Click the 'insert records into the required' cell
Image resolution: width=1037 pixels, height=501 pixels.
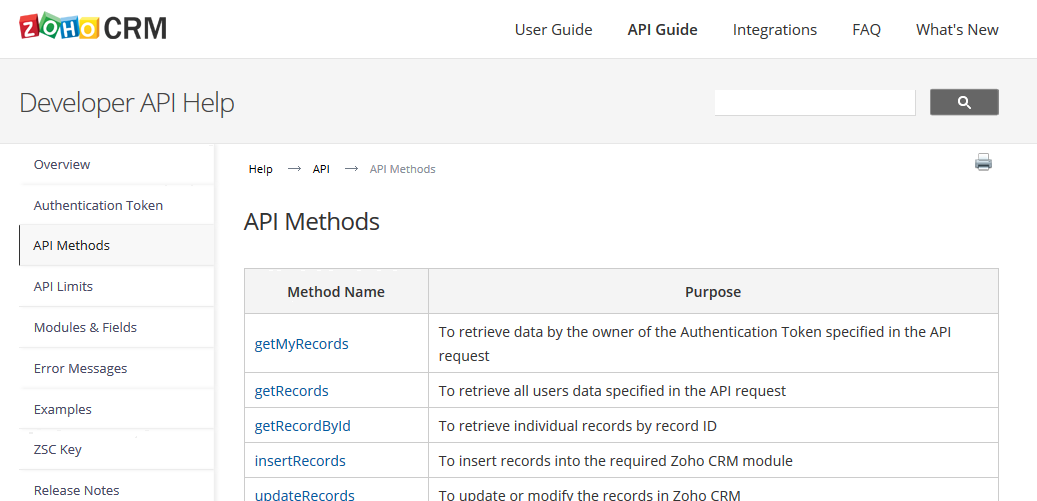click(x=713, y=461)
